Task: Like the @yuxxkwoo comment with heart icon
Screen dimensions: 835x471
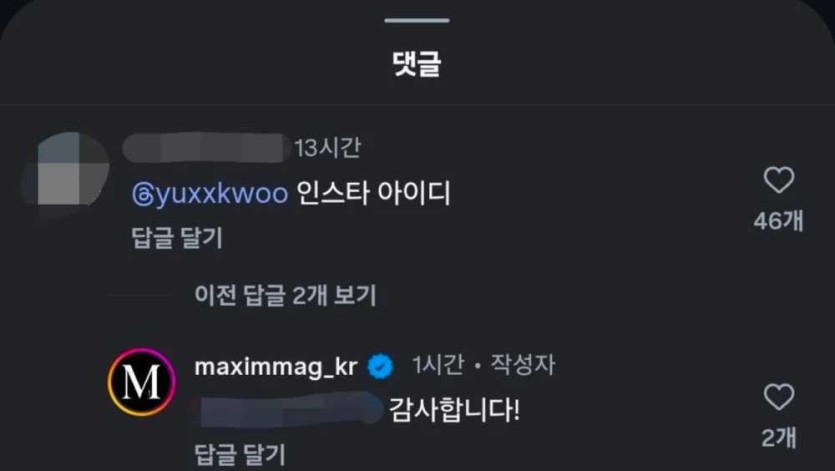Action: pyautogui.click(x=779, y=180)
